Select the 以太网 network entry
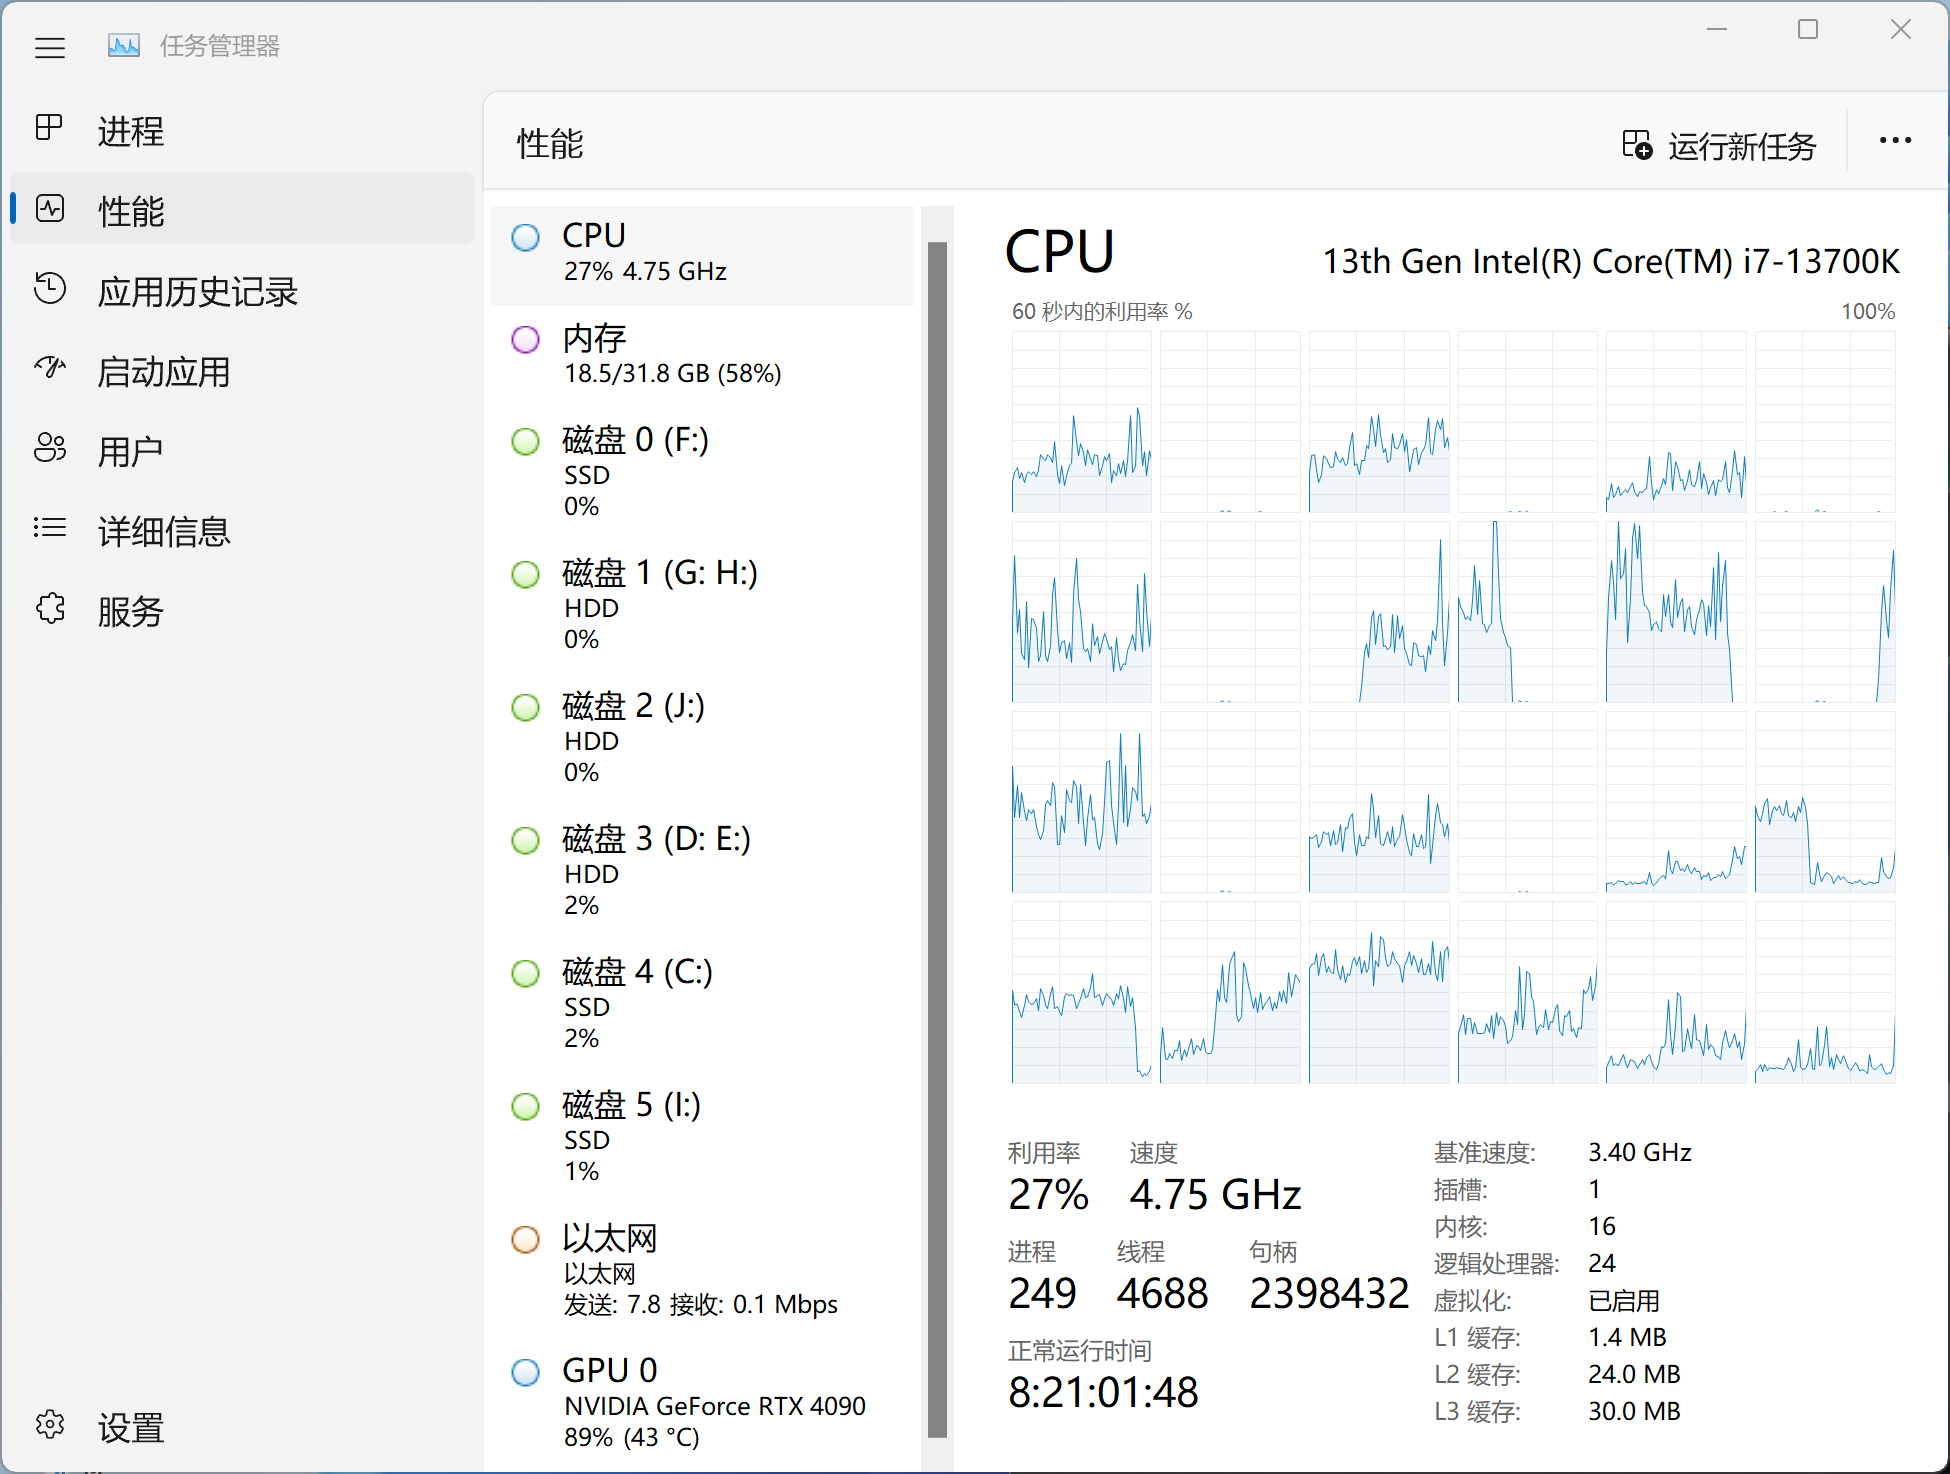This screenshot has height=1474, width=1950. click(702, 1272)
